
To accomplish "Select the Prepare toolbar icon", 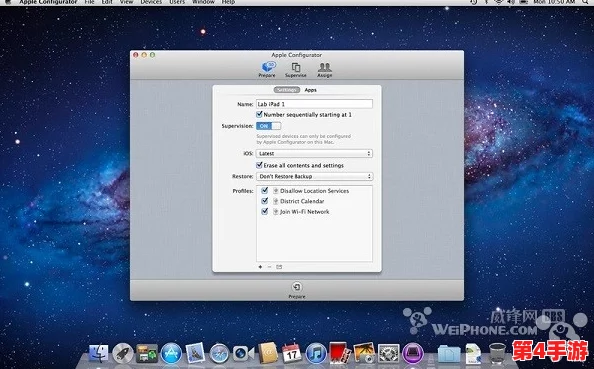I will point(267,70).
